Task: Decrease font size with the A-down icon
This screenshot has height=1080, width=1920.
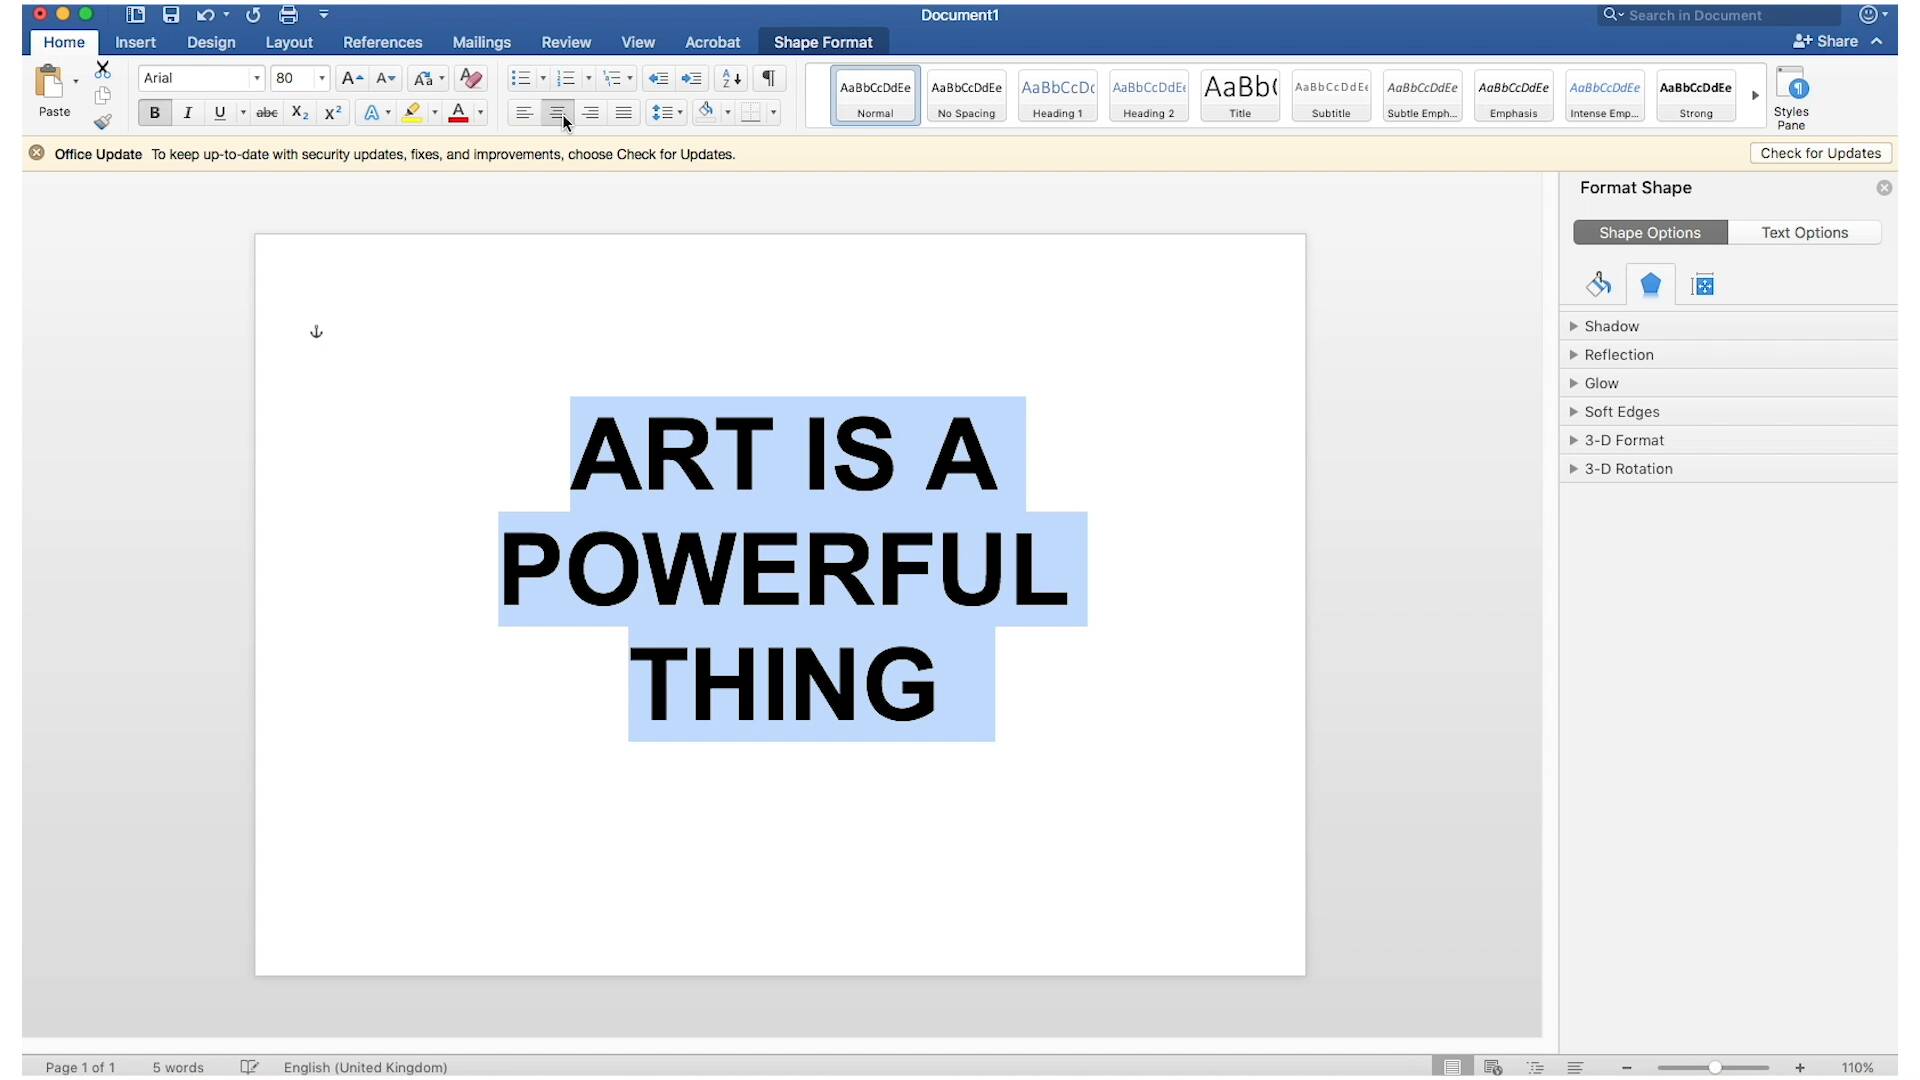Action: click(385, 78)
